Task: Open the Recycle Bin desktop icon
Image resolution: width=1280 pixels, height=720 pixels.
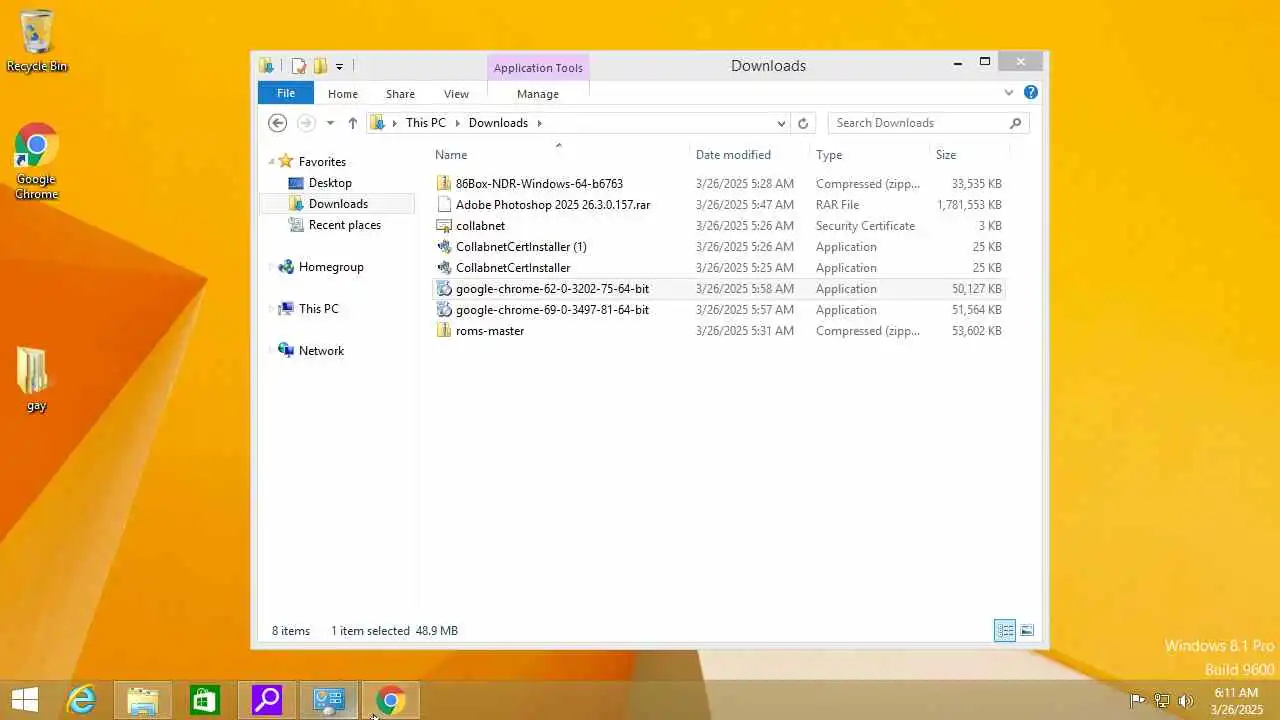Action: pyautogui.click(x=37, y=42)
